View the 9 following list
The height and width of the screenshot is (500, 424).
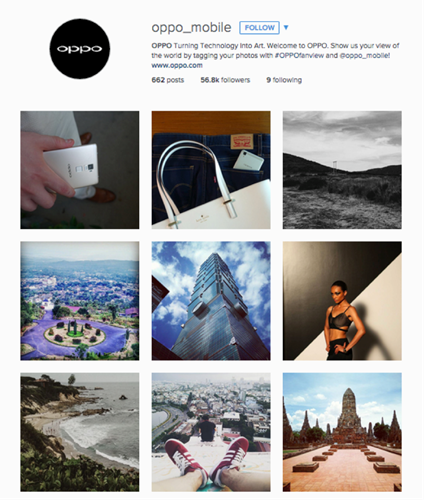[x=284, y=80]
